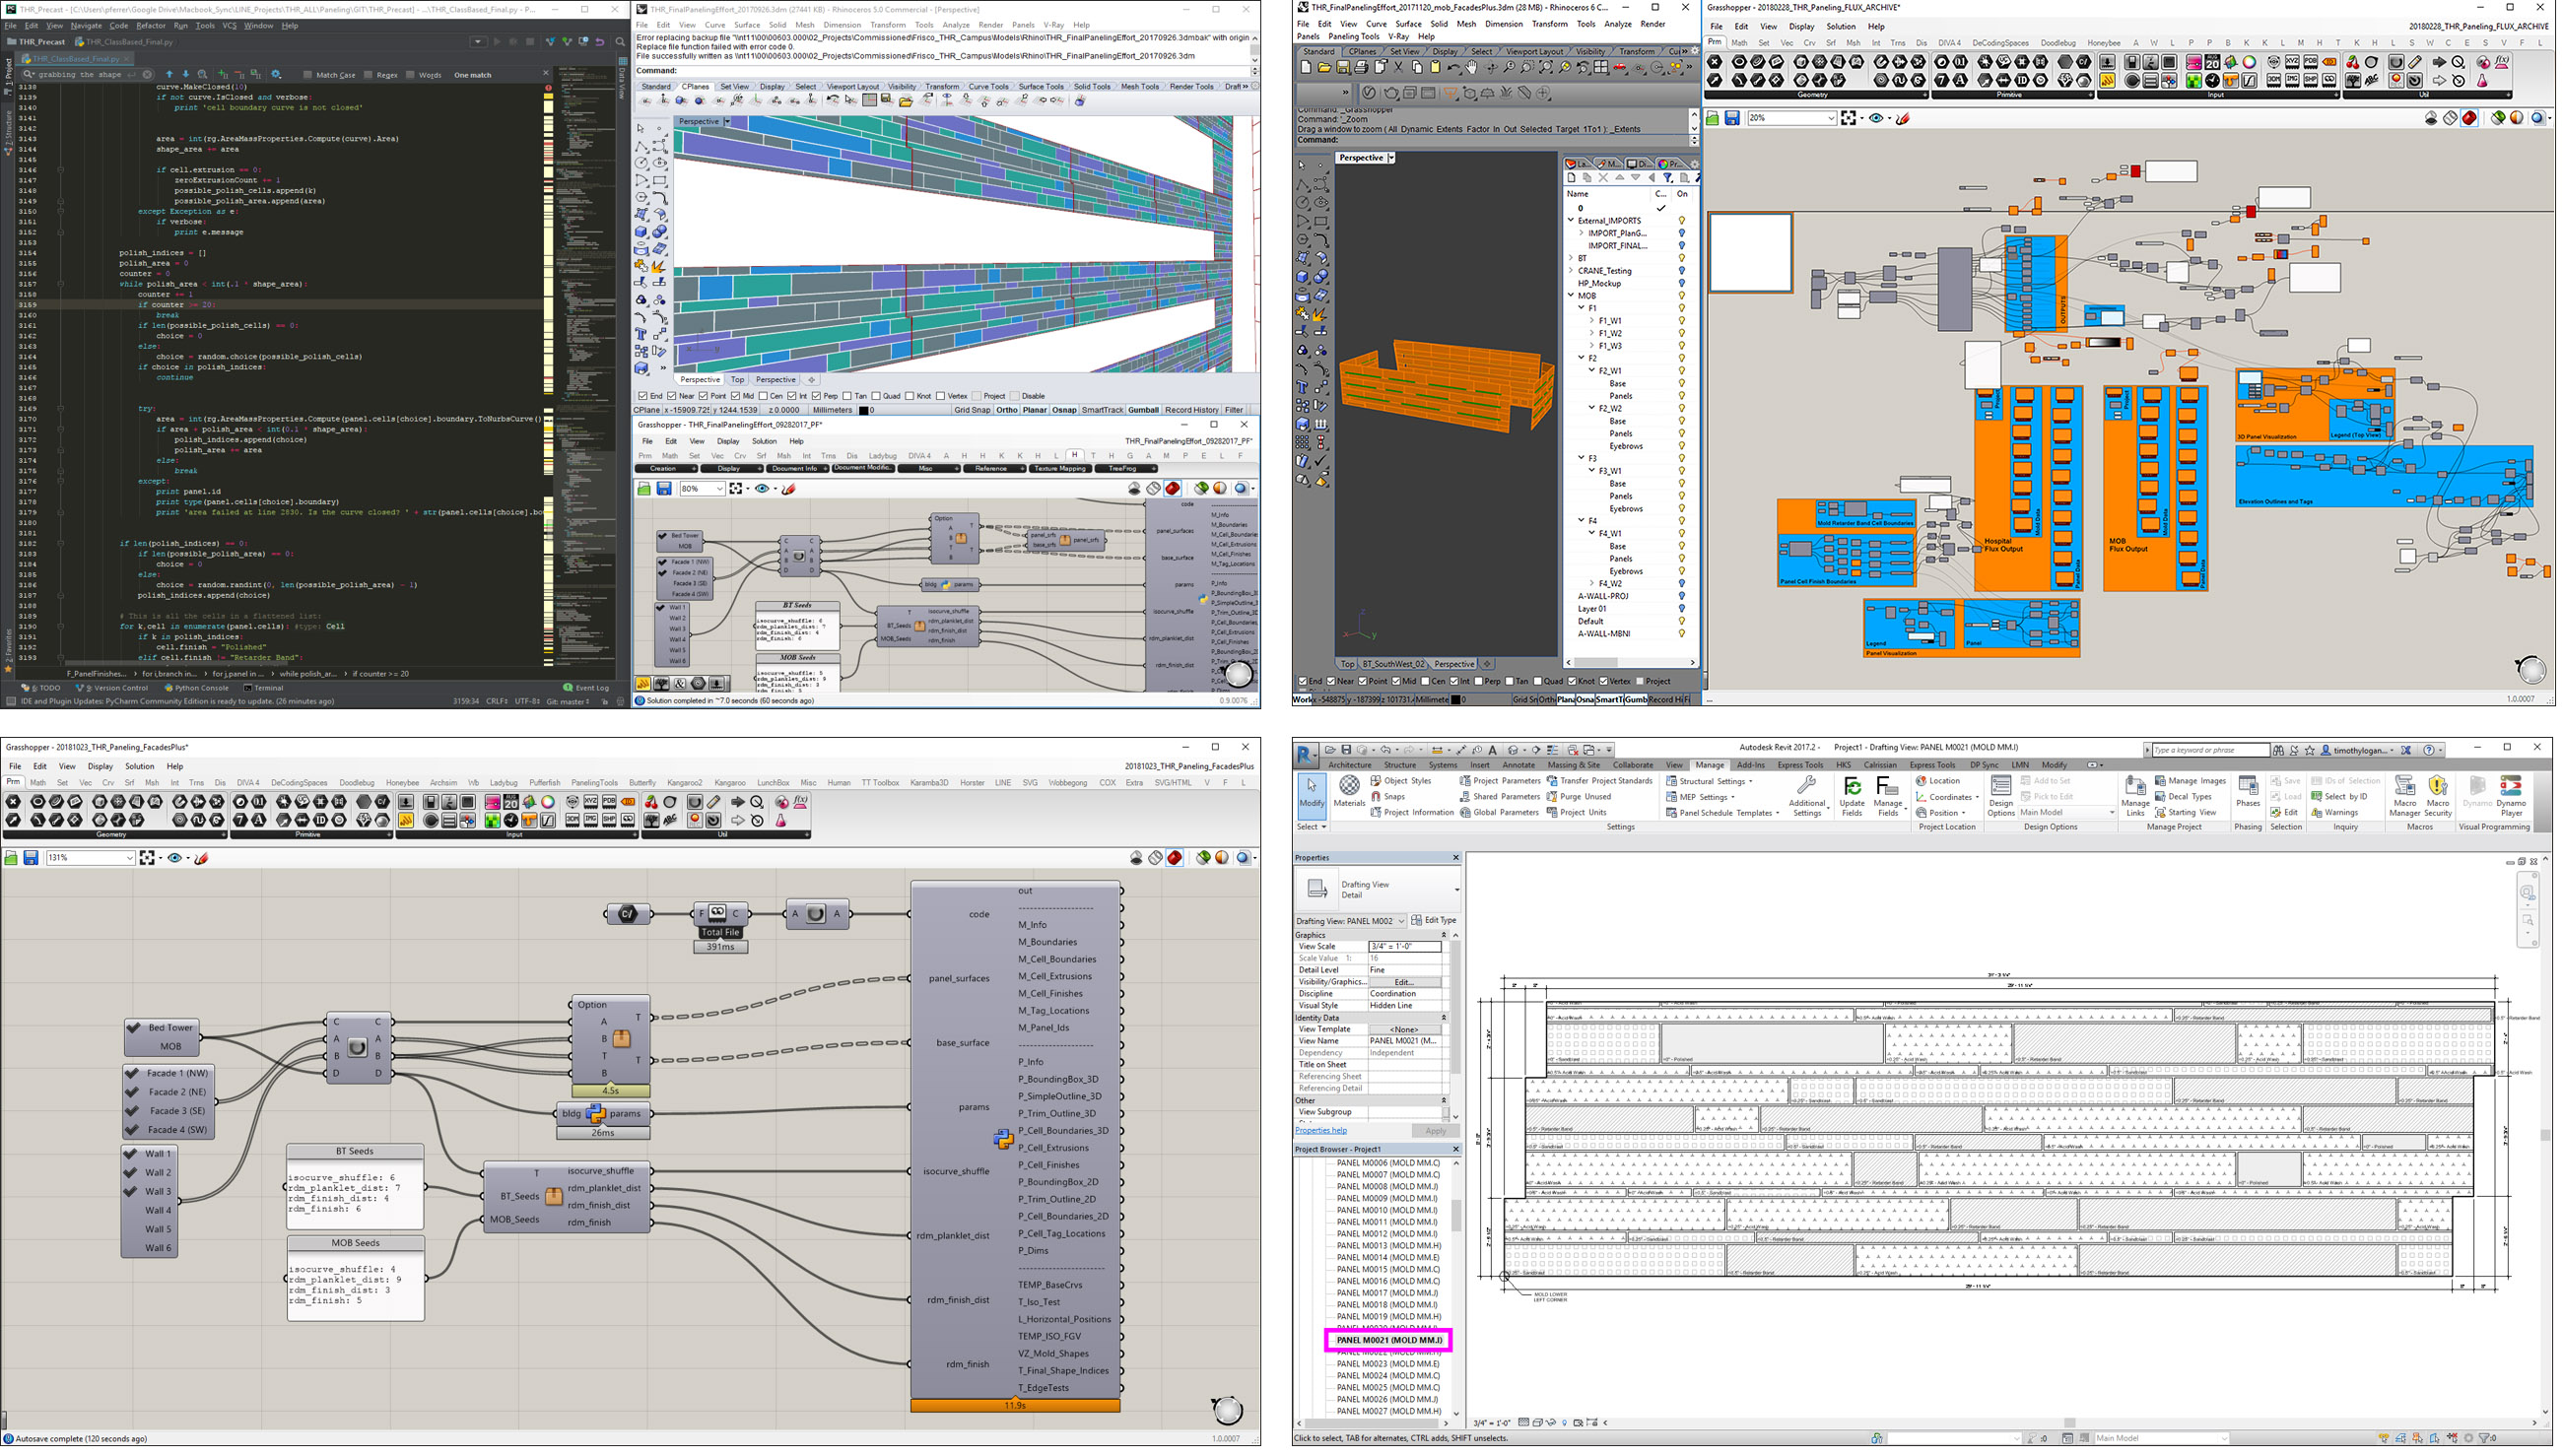The height and width of the screenshot is (1456, 2563).
Task: Switch to CPlanes toolbar tab in Rhino 5
Action: pyautogui.click(x=695, y=87)
